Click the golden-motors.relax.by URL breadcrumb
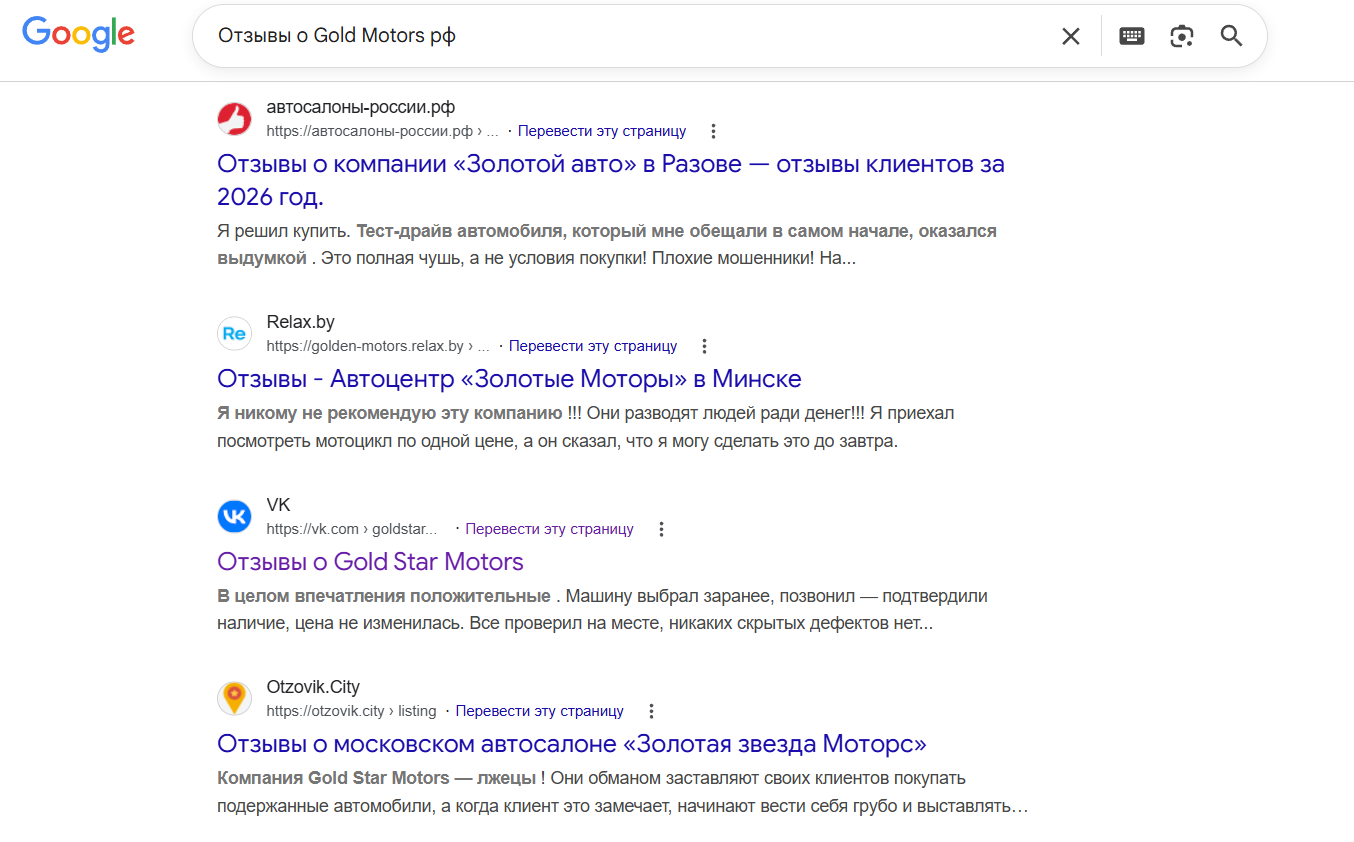Image resolution: width=1354 pixels, height=842 pixels. [x=378, y=346]
